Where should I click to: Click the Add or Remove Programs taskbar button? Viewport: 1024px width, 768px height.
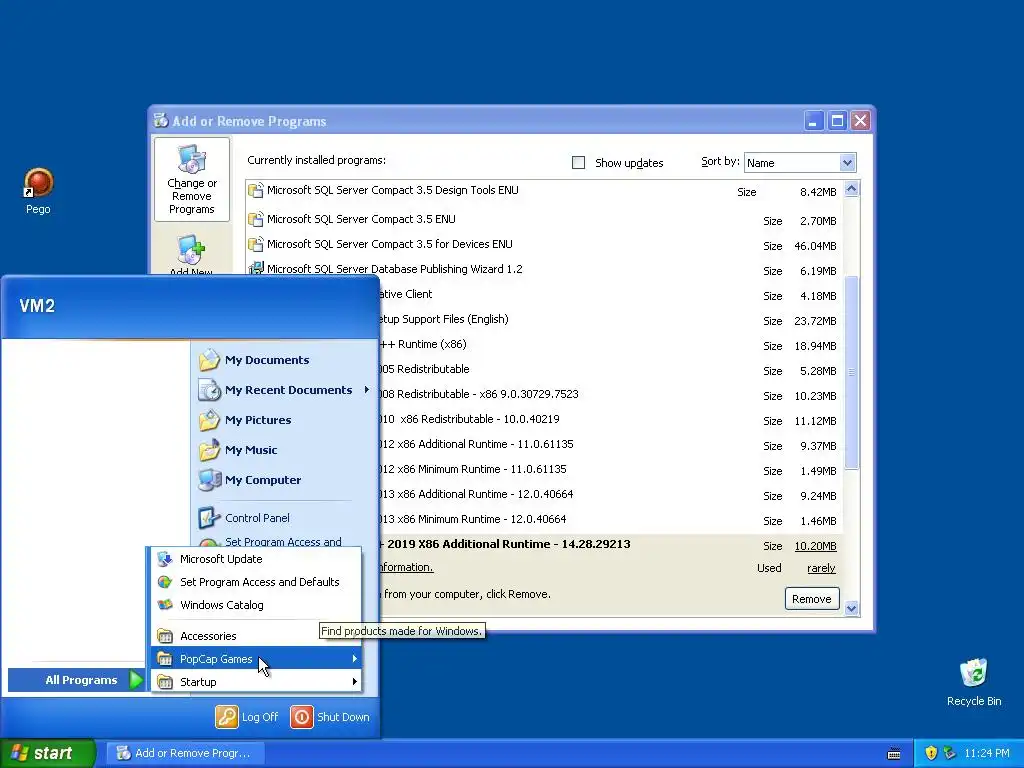[x=185, y=753]
